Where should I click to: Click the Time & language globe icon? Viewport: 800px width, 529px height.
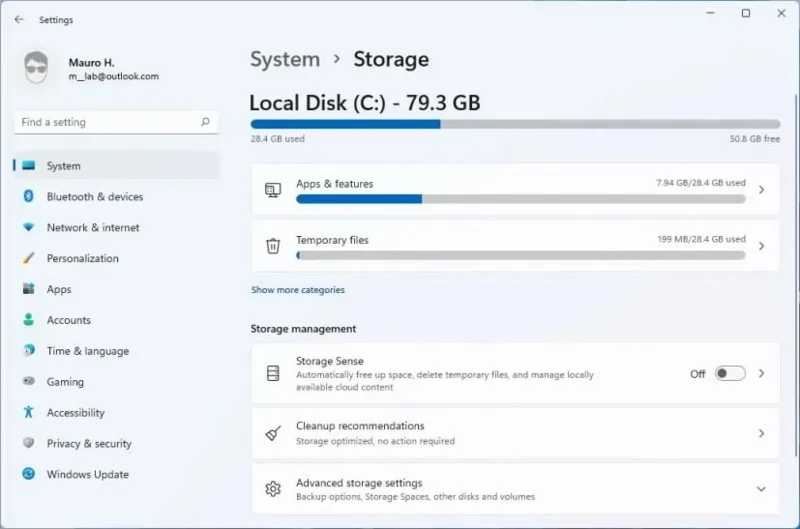point(29,350)
